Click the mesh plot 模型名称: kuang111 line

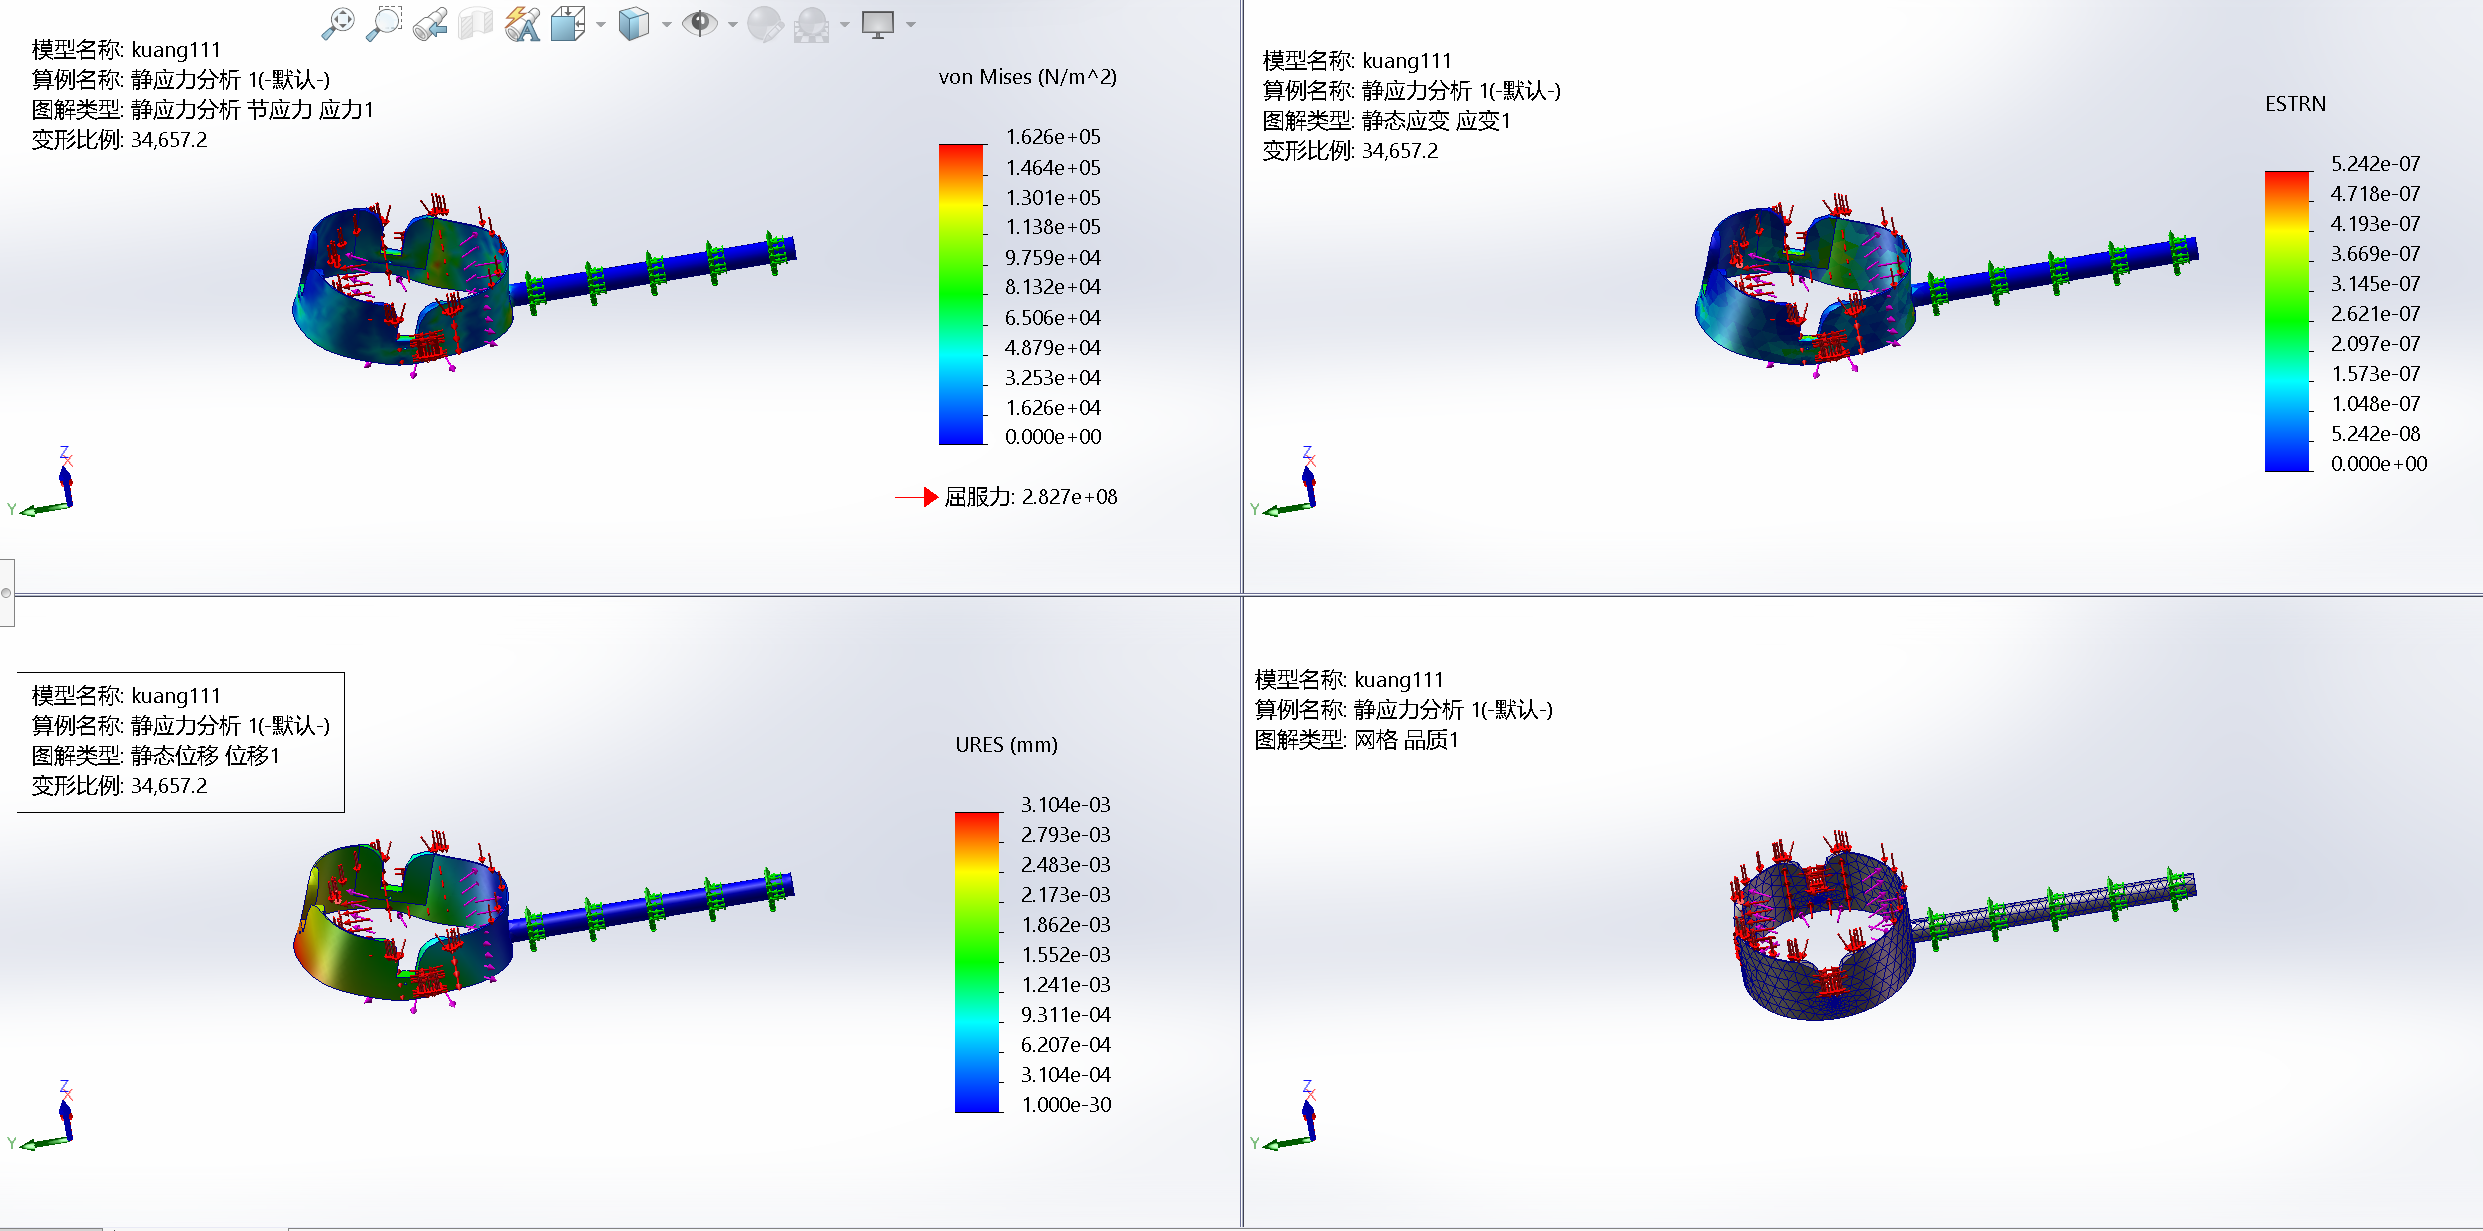[1349, 680]
